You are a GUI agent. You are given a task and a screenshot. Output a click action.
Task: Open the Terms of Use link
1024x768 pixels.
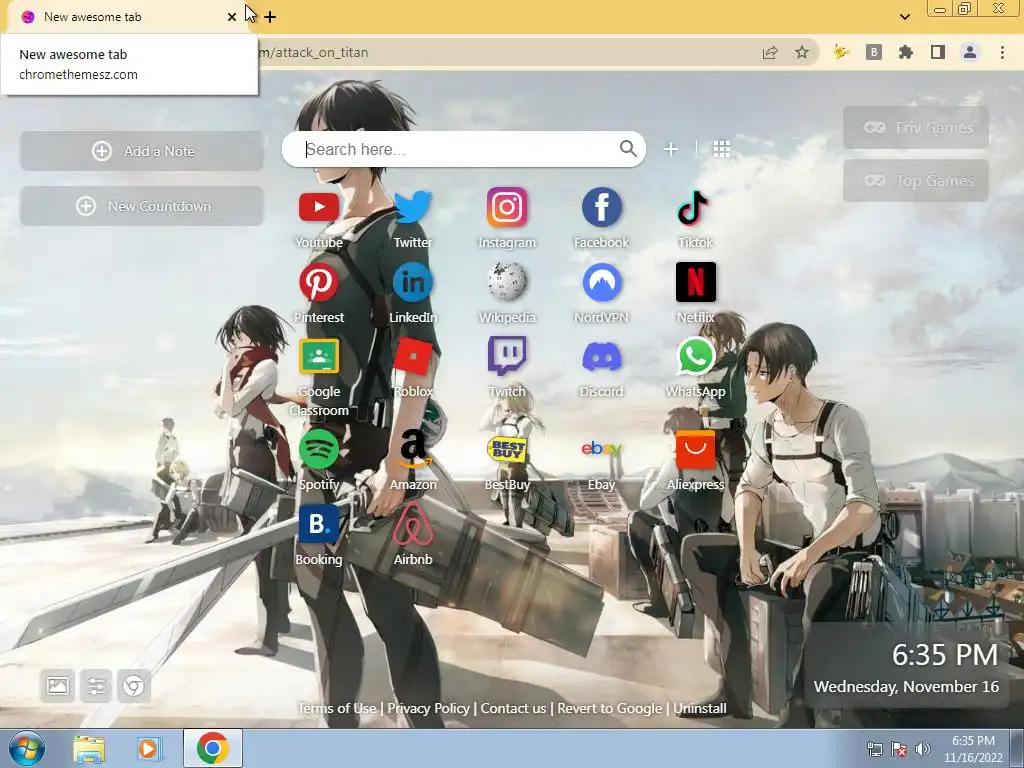pyautogui.click(x=337, y=708)
